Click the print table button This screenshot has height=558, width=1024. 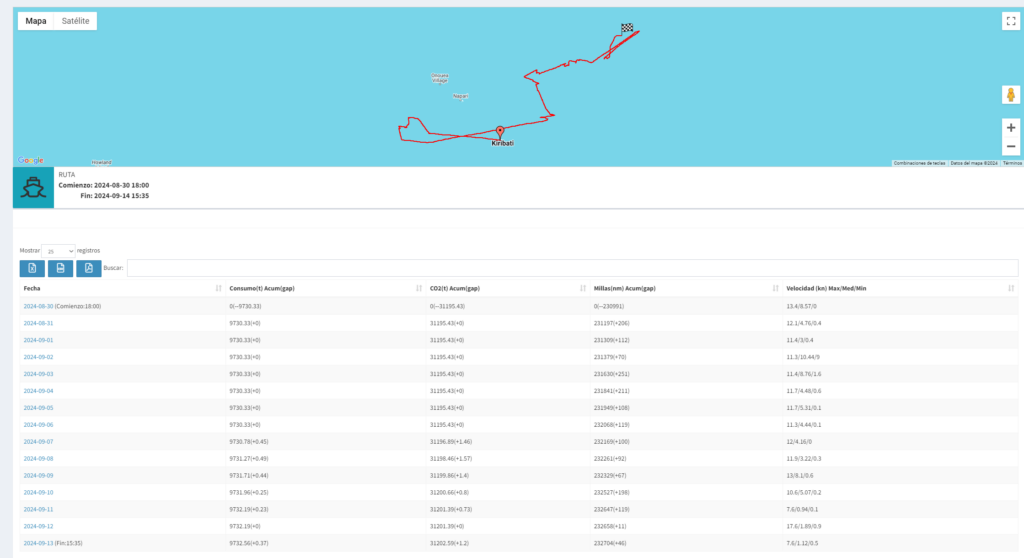click(x=60, y=268)
